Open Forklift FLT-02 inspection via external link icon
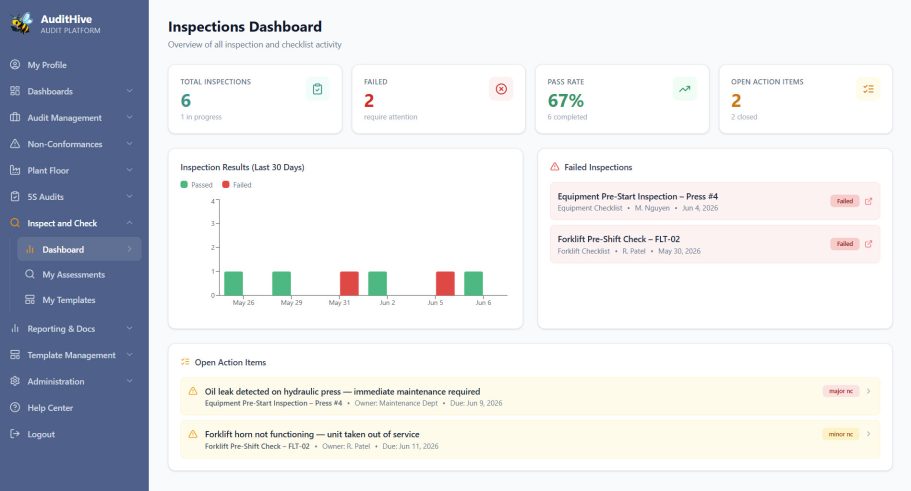 (868, 243)
